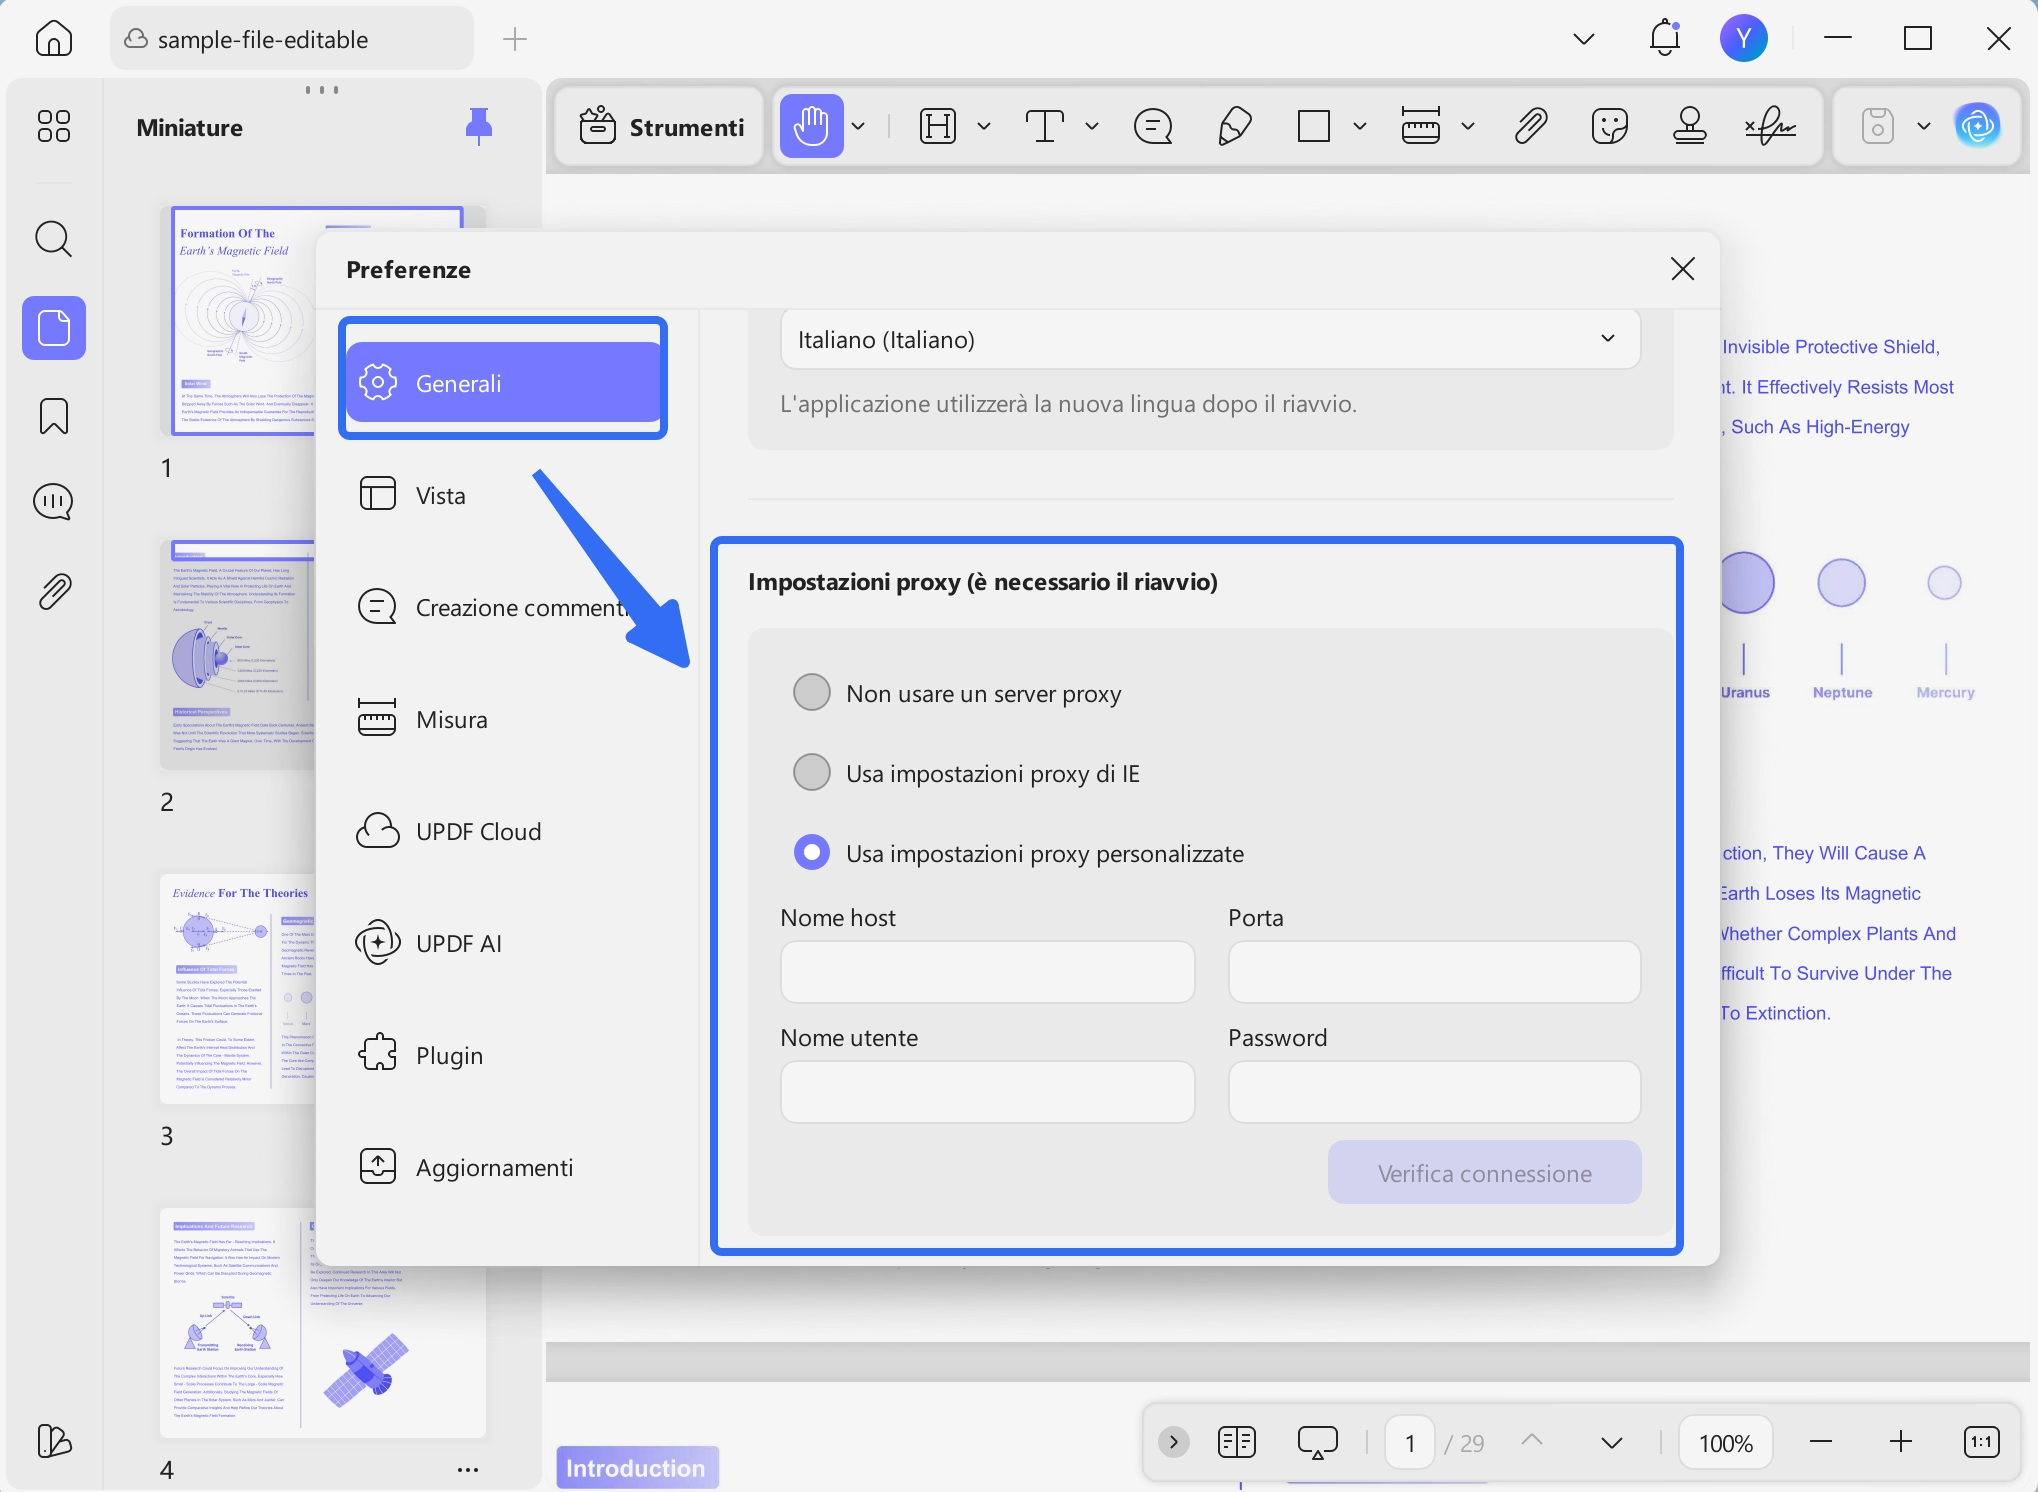Image resolution: width=2038 pixels, height=1492 pixels.
Task: Open the Italiano language dropdown
Action: 1209,339
